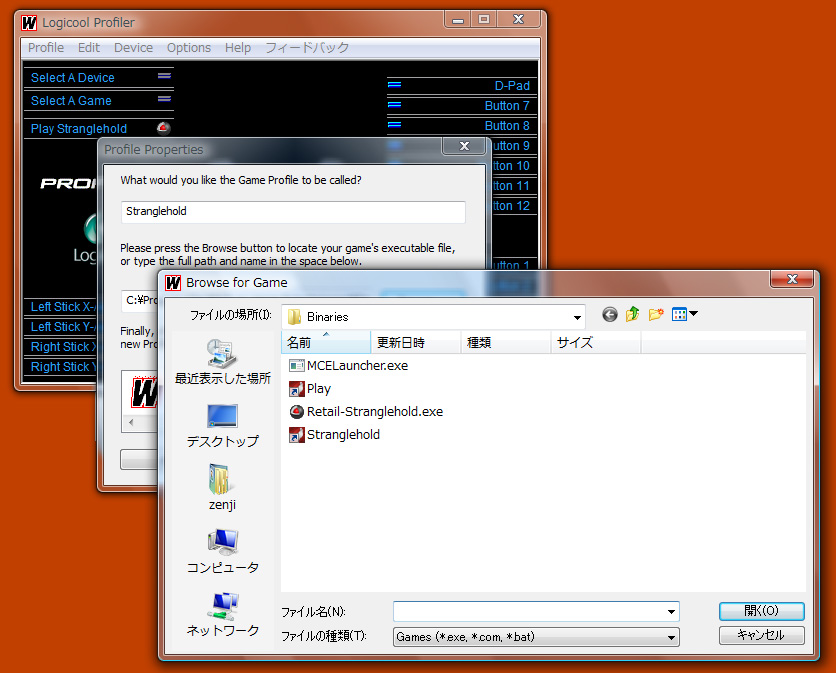Click the Button 7 label in Profiler
This screenshot has height=673, width=836.
(x=507, y=106)
